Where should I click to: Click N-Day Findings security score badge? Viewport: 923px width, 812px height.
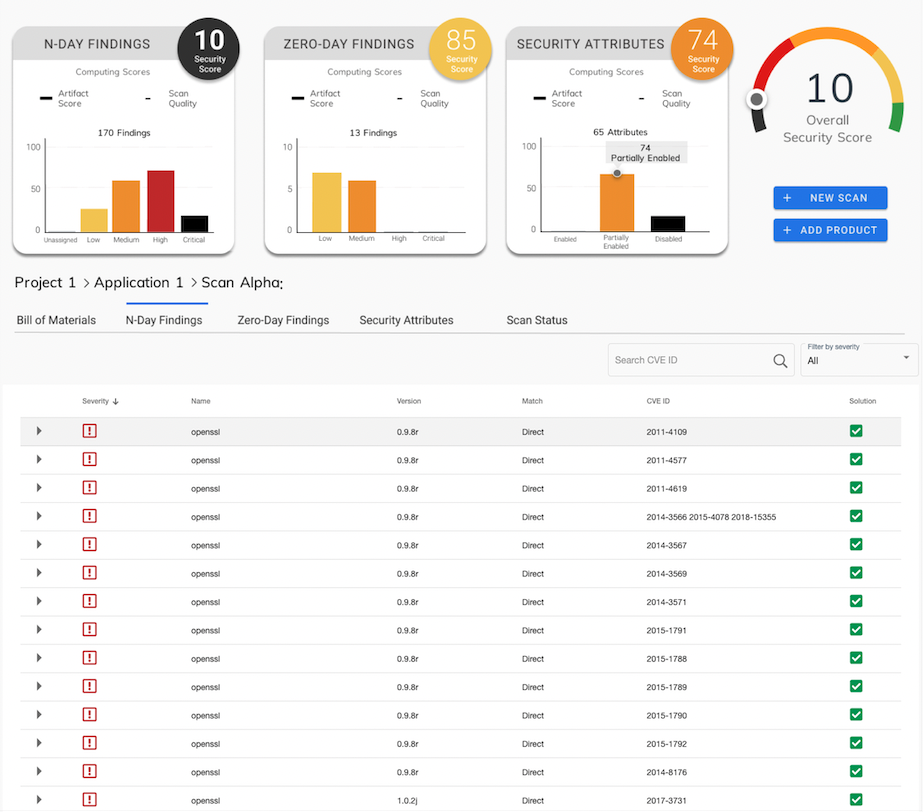pyautogui.click(x=209, y=49)
